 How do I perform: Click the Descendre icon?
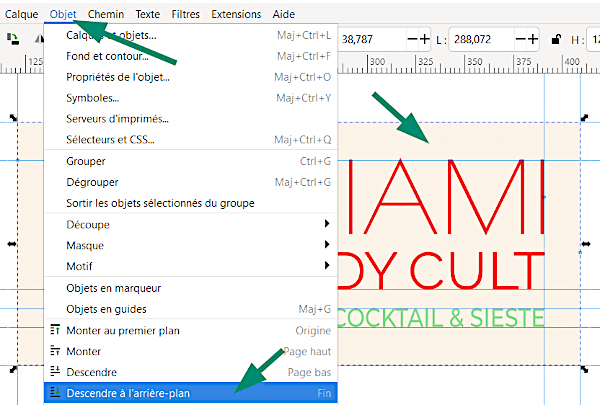click(55, 371)
